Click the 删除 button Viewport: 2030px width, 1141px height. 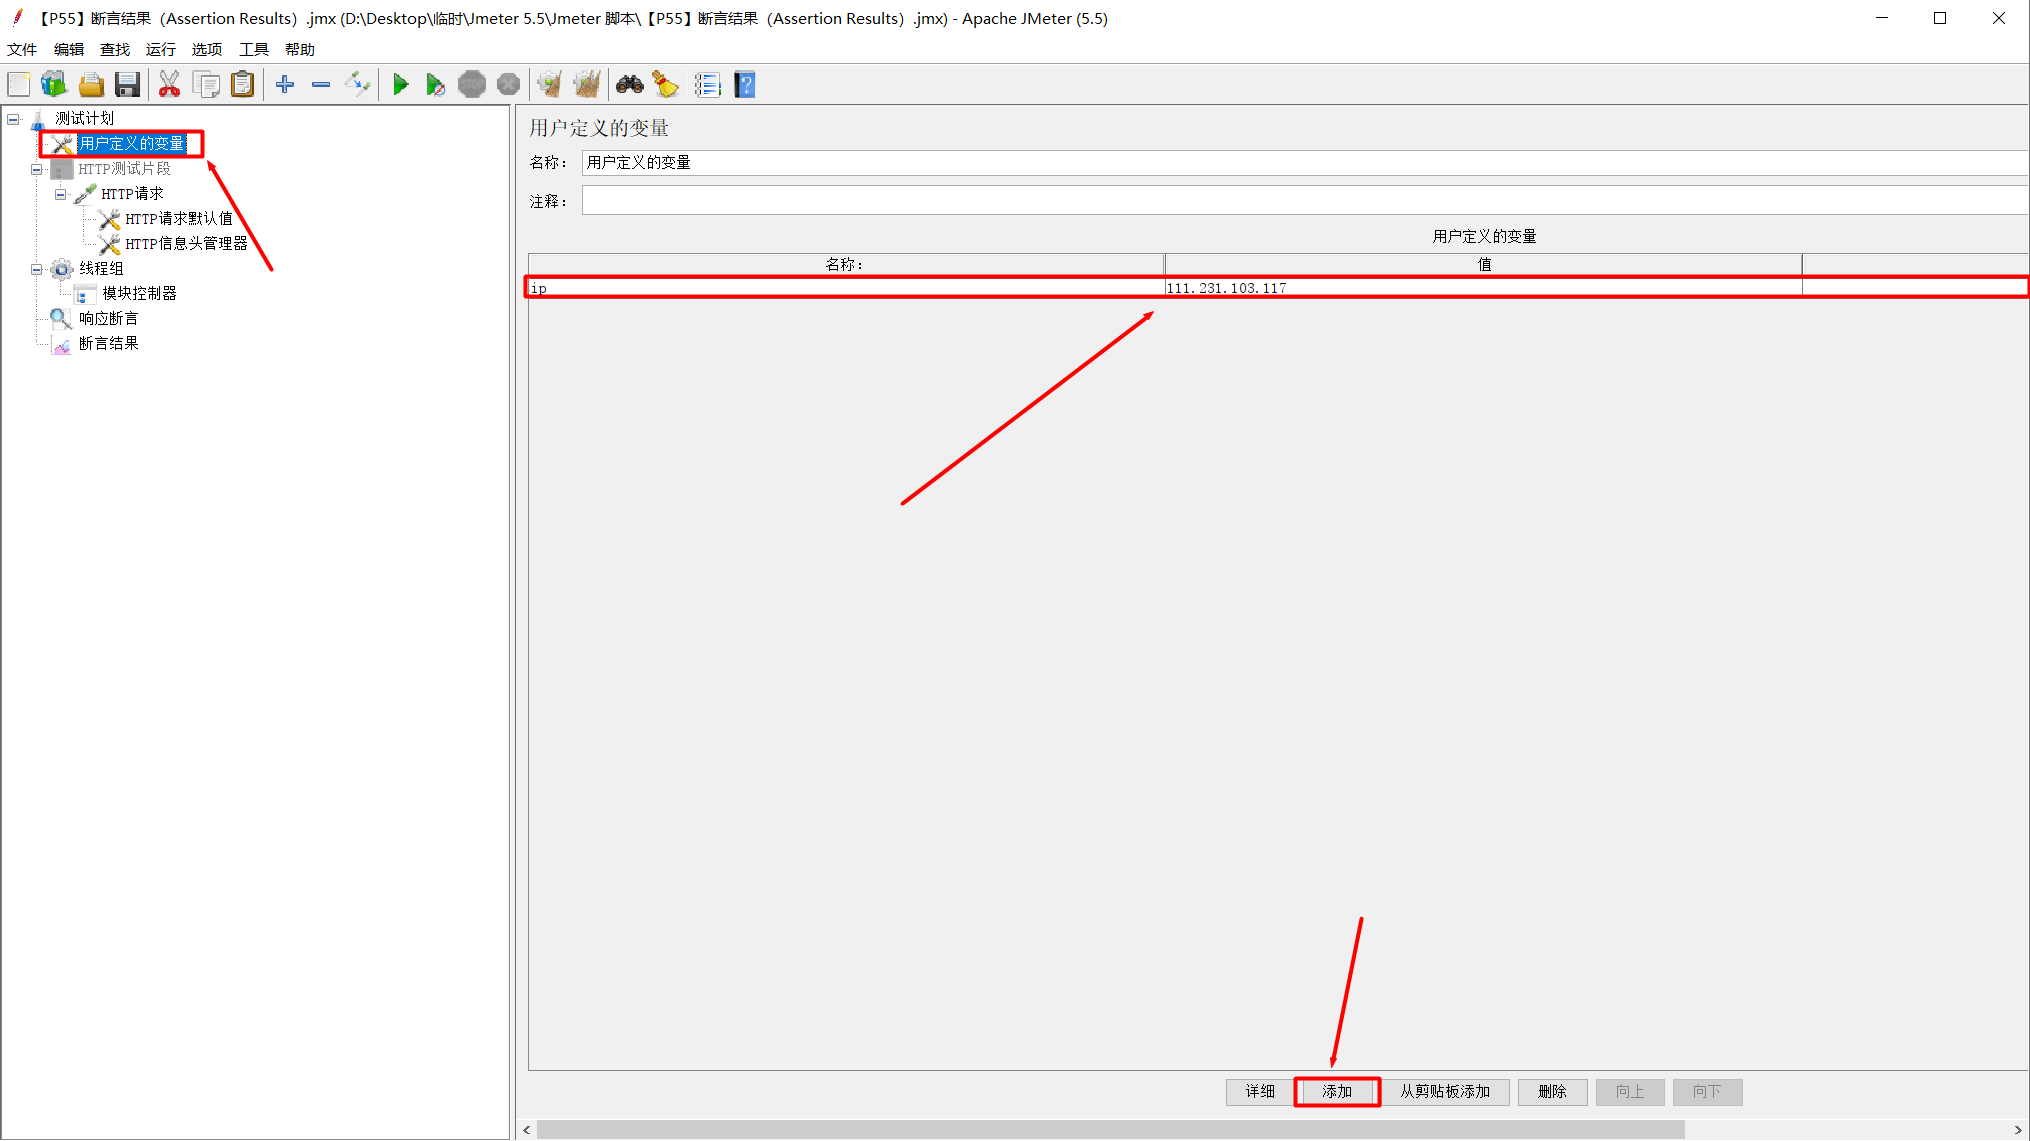[x=1552, y=1092]
